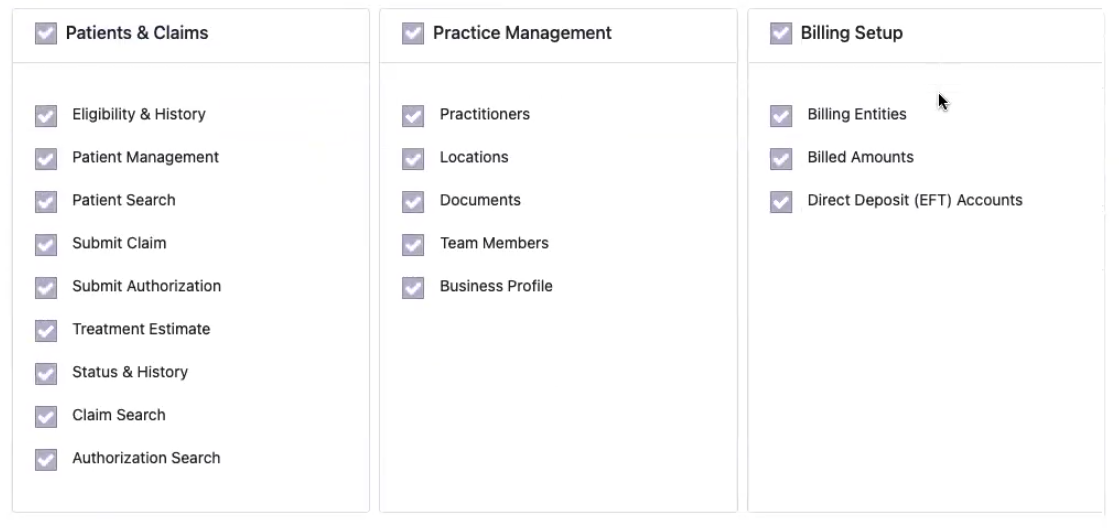Uncheck the Practitioners permission
1119x528 pixels.
(413, 116)
